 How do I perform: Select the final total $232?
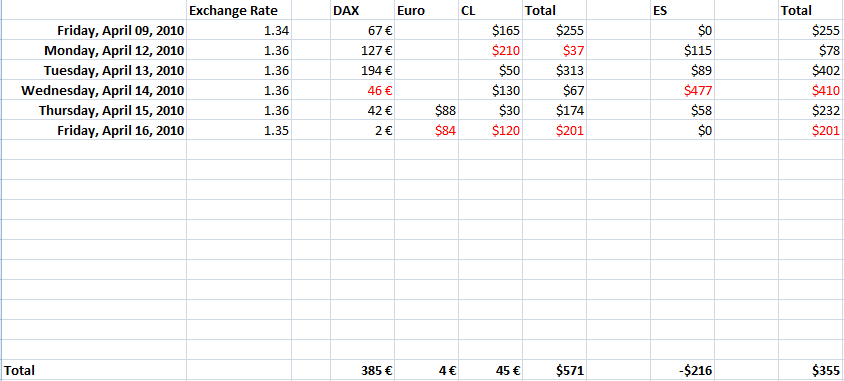coord(811,110)
